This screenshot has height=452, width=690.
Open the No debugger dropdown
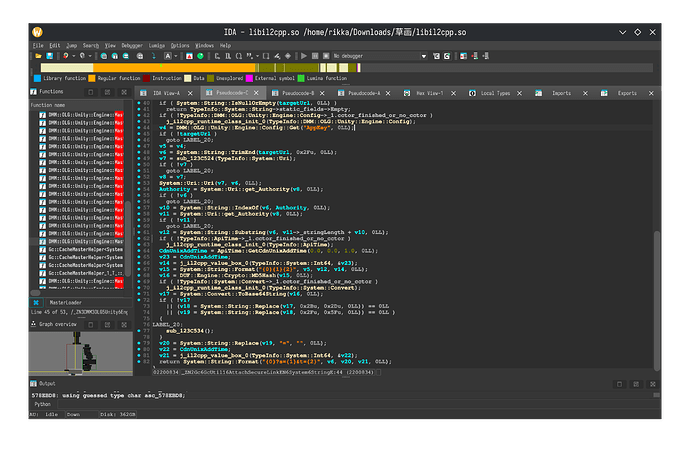coord(379,56)
